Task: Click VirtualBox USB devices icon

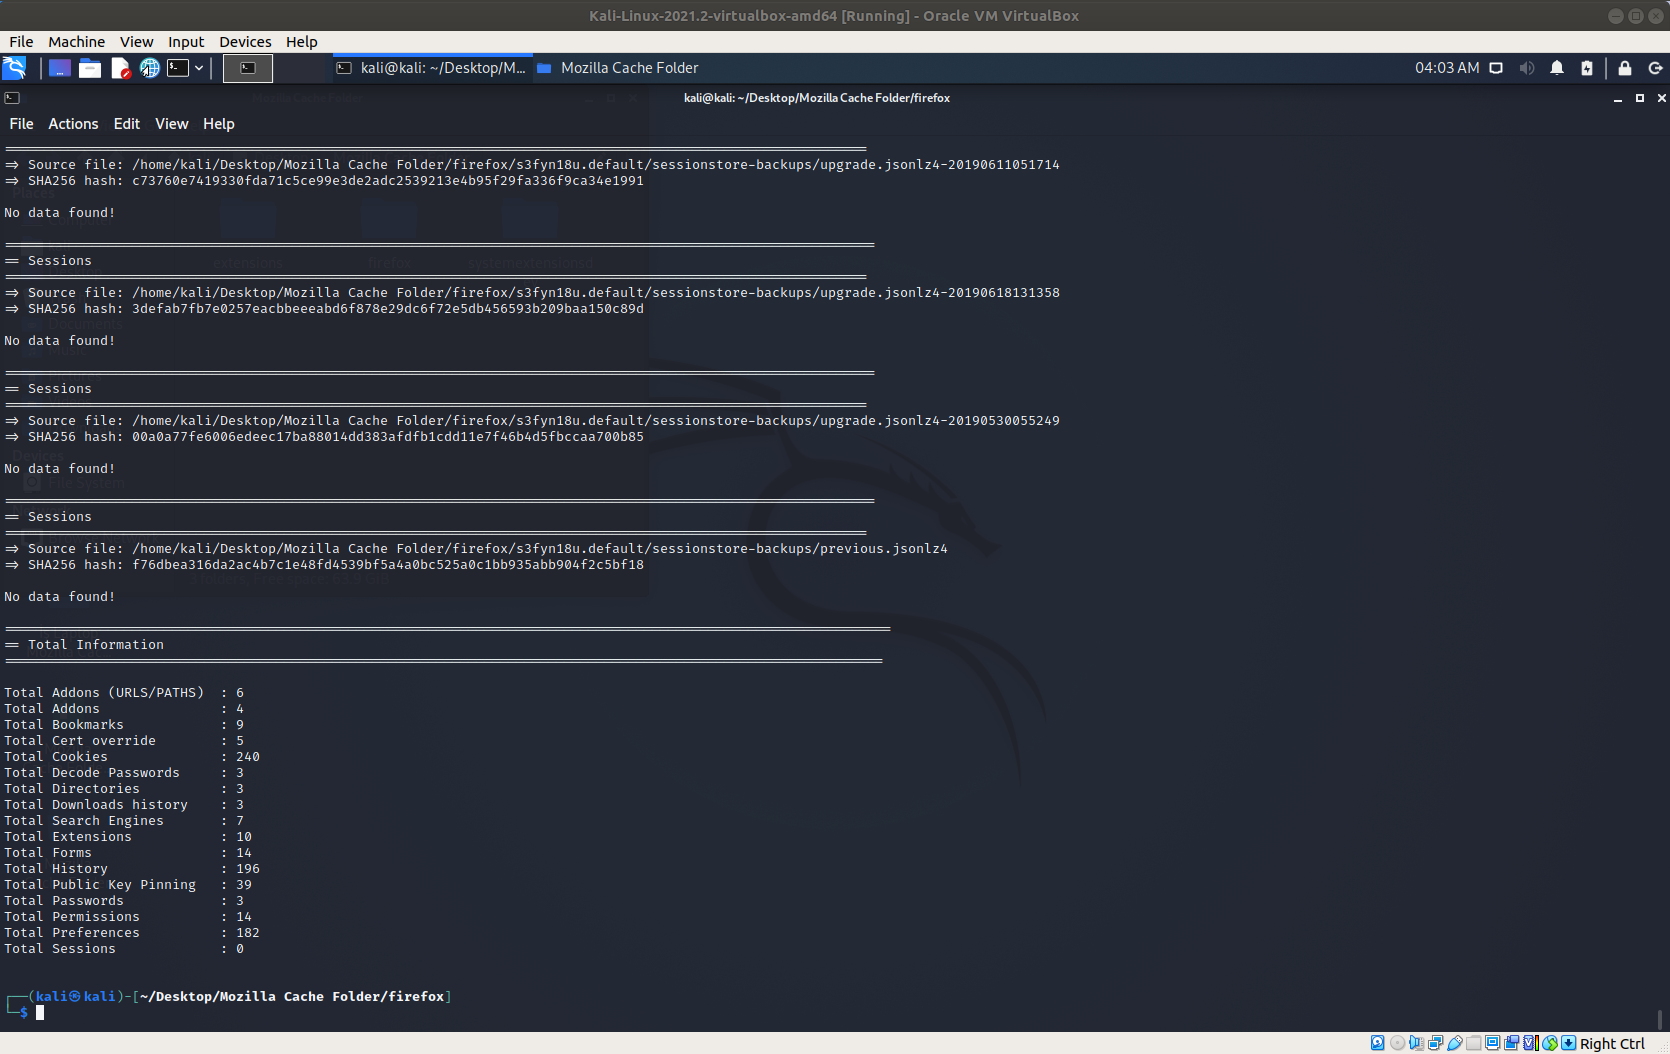Action: pyautogui.click(x=1454, y=1043)
